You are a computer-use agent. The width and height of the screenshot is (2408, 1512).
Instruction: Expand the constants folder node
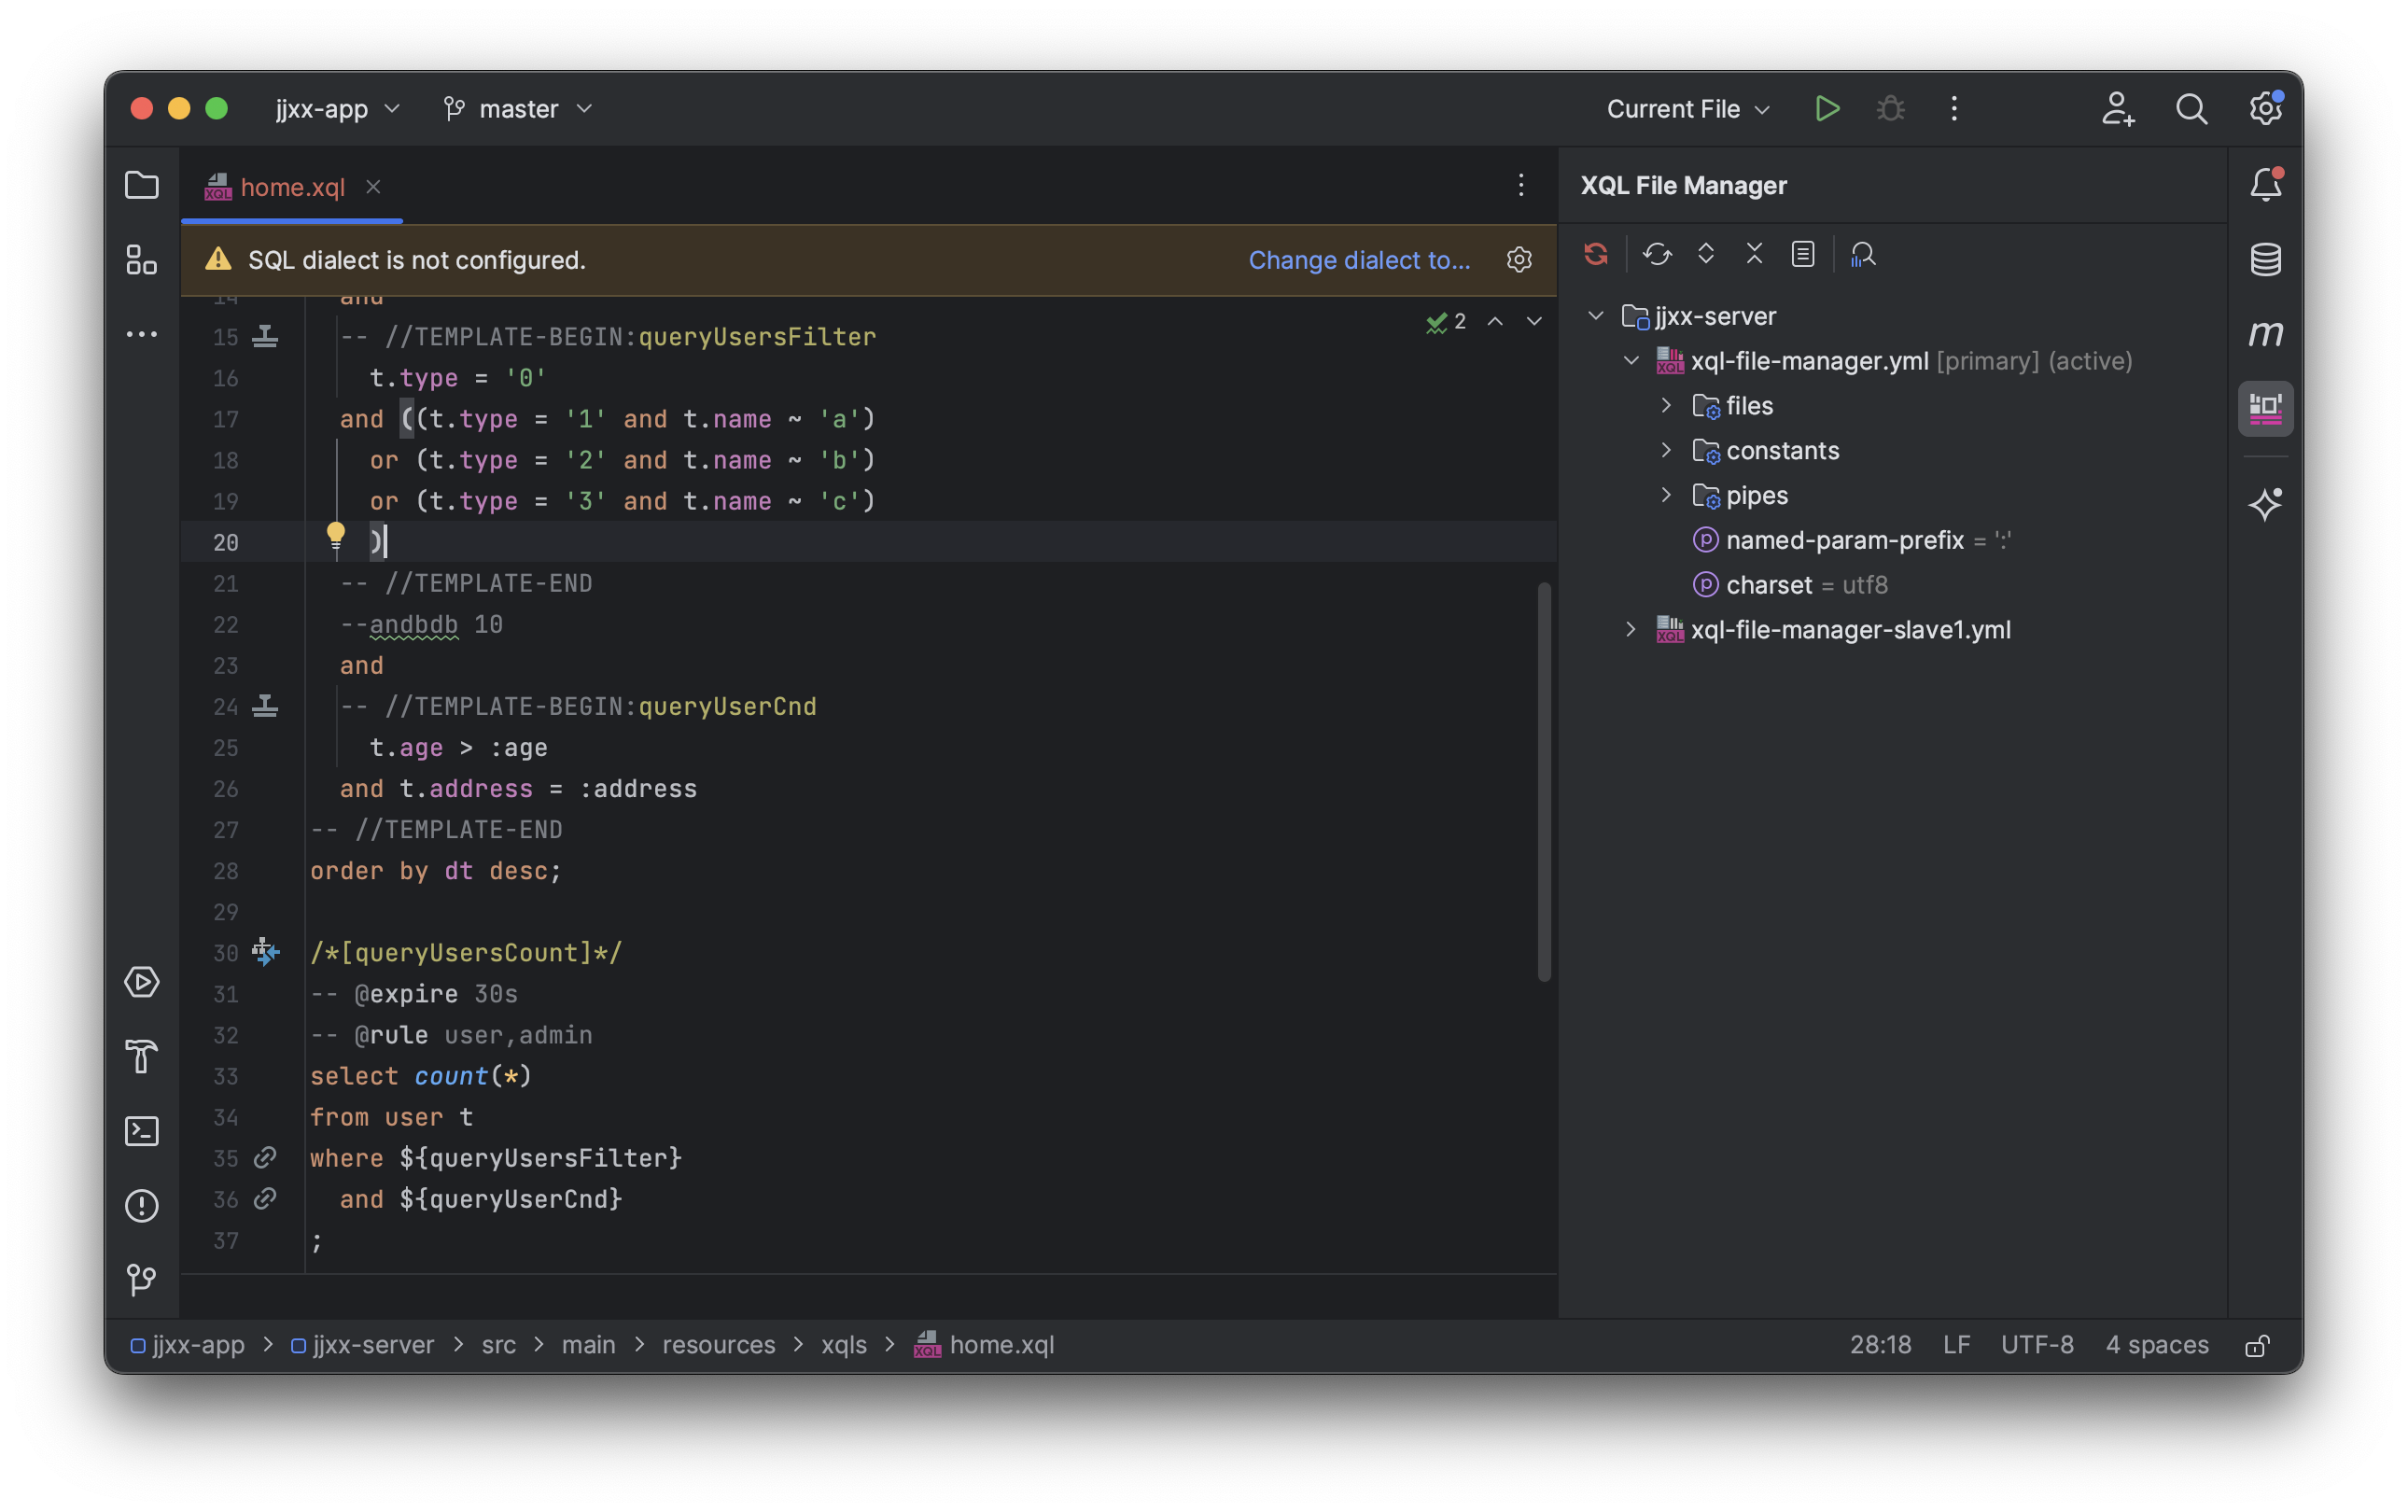tap(1666, 451)
